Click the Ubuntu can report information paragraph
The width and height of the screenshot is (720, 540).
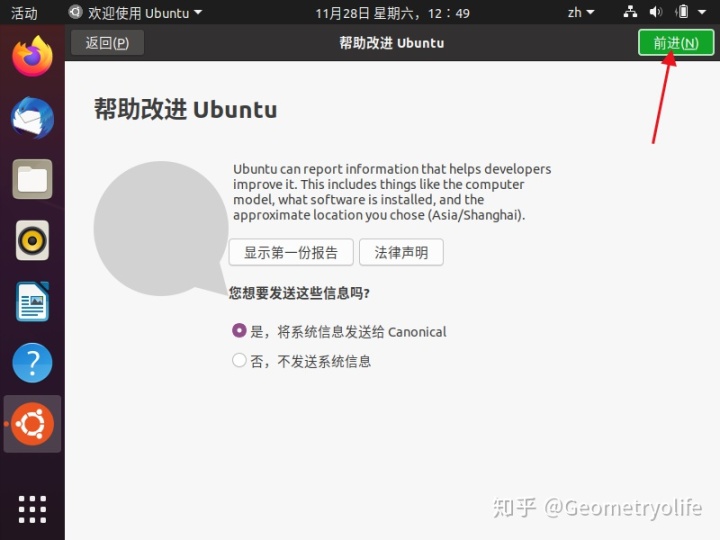[392, 192]
